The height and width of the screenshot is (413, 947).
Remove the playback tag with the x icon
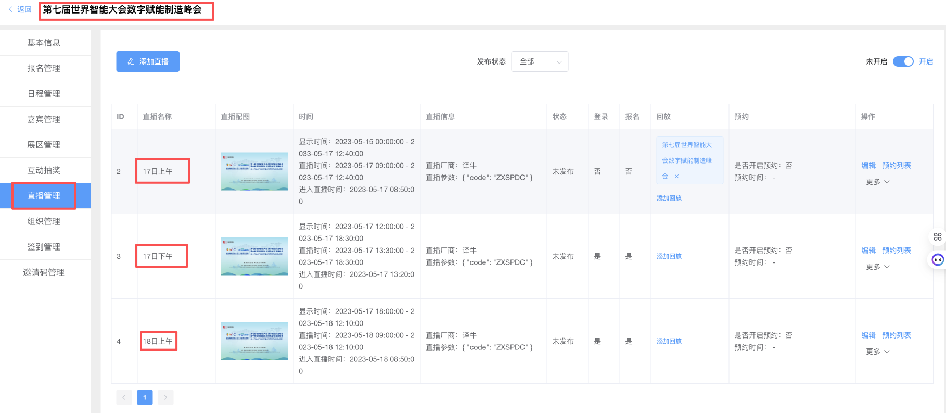pyautogui.click(x=676, y=175)
